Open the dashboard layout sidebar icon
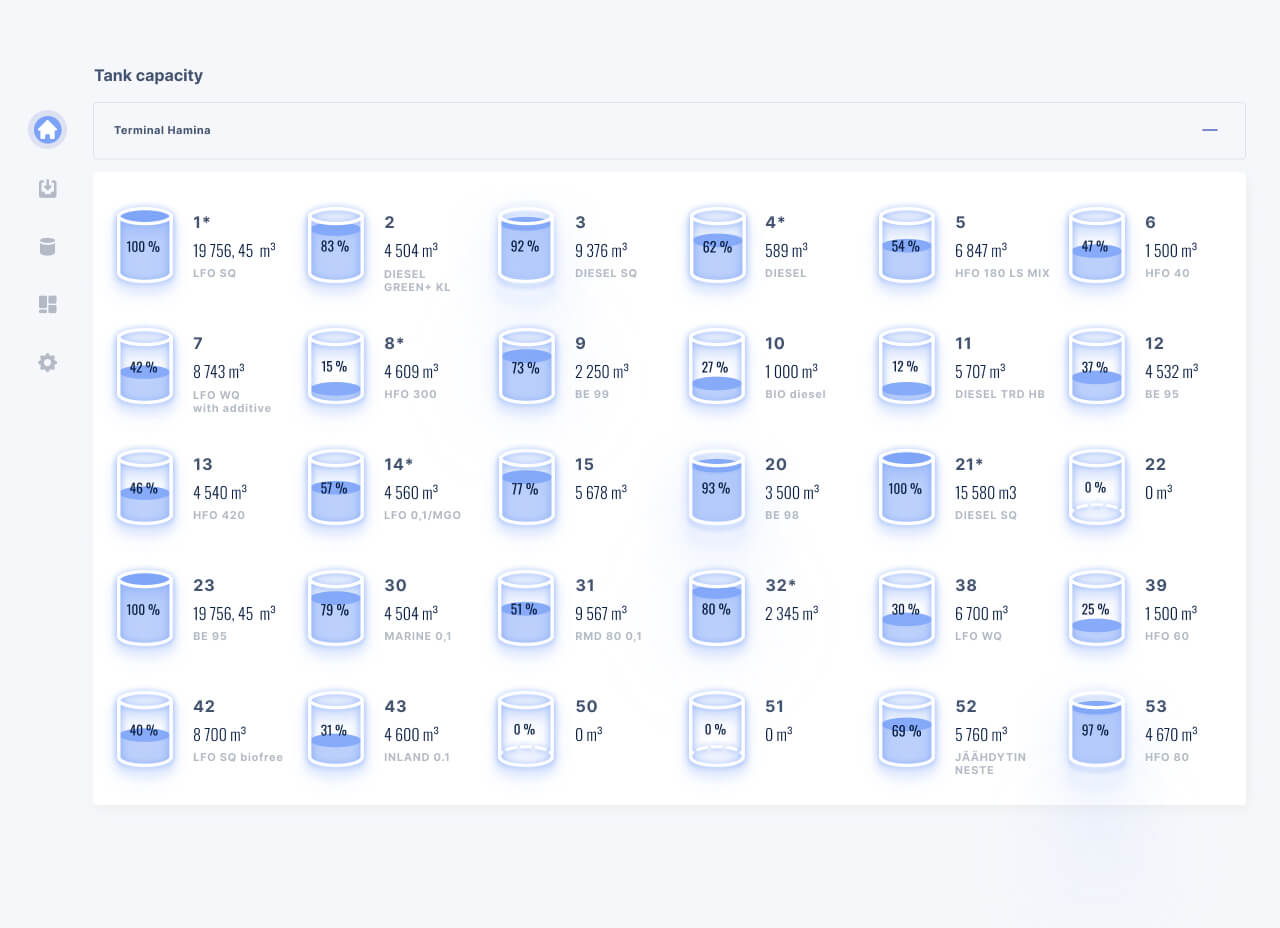Viewport: 1280px width, 928px height. [47, 304]
